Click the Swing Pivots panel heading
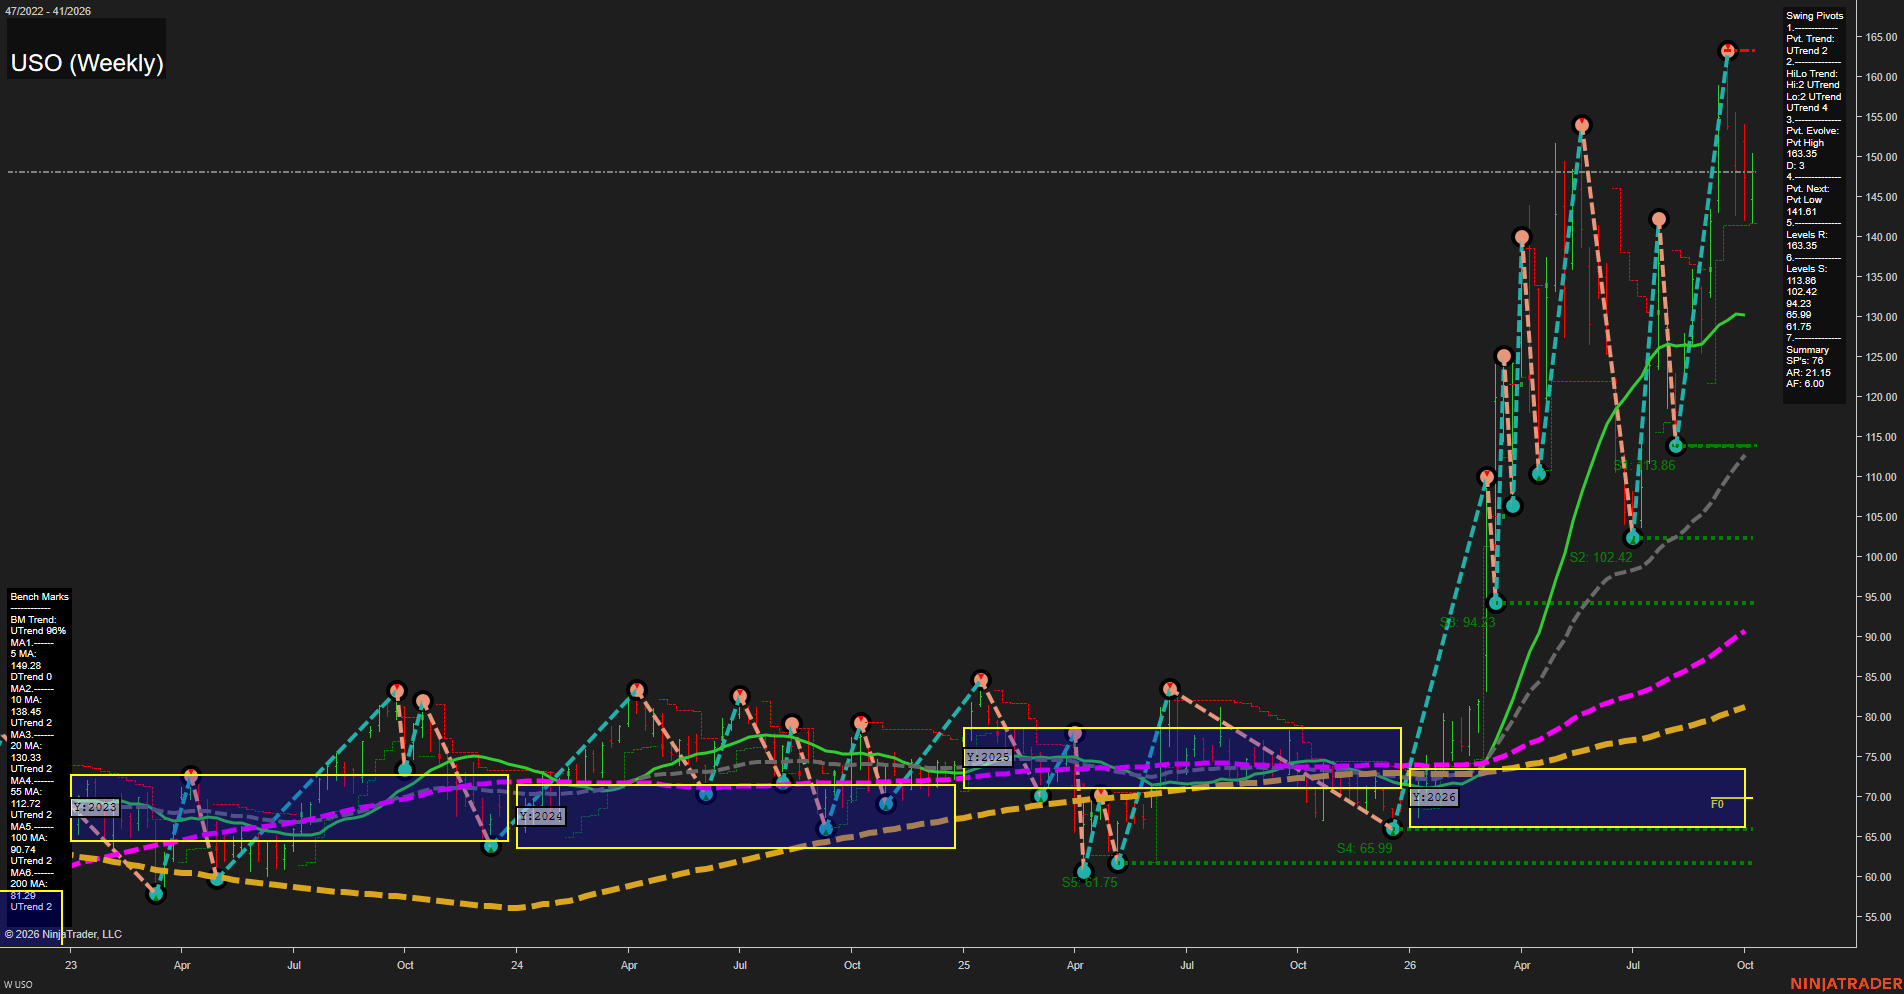The width and height of the screenshot is (1904, 994). (1814, 16)
